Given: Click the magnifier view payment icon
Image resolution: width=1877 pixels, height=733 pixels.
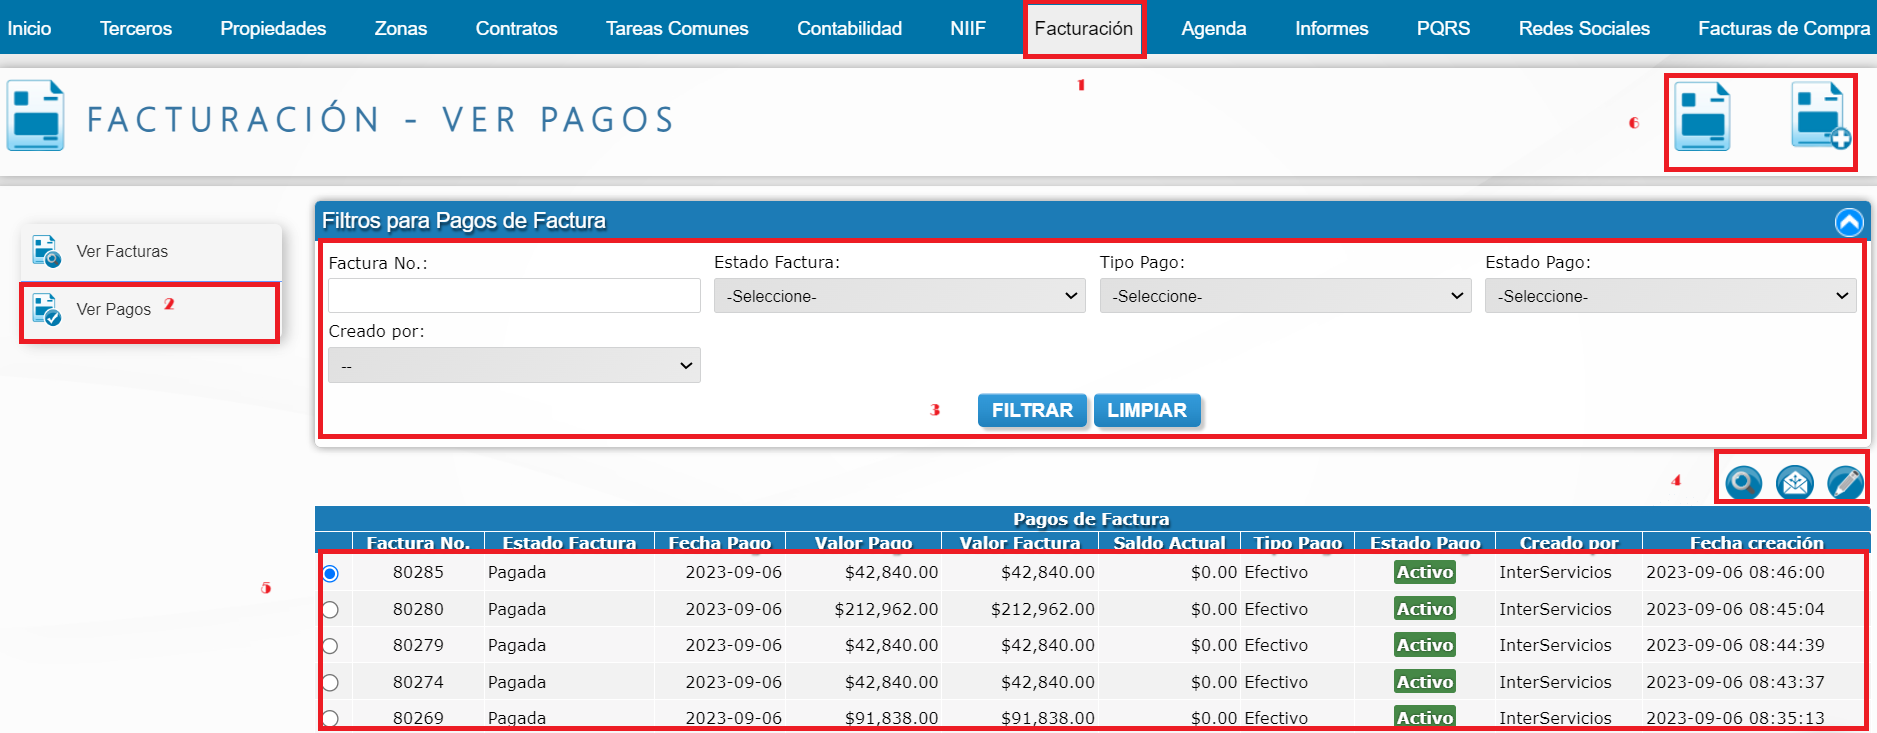Looking at the screenshot, I should pyautogui.click(x=1743, y=483).
